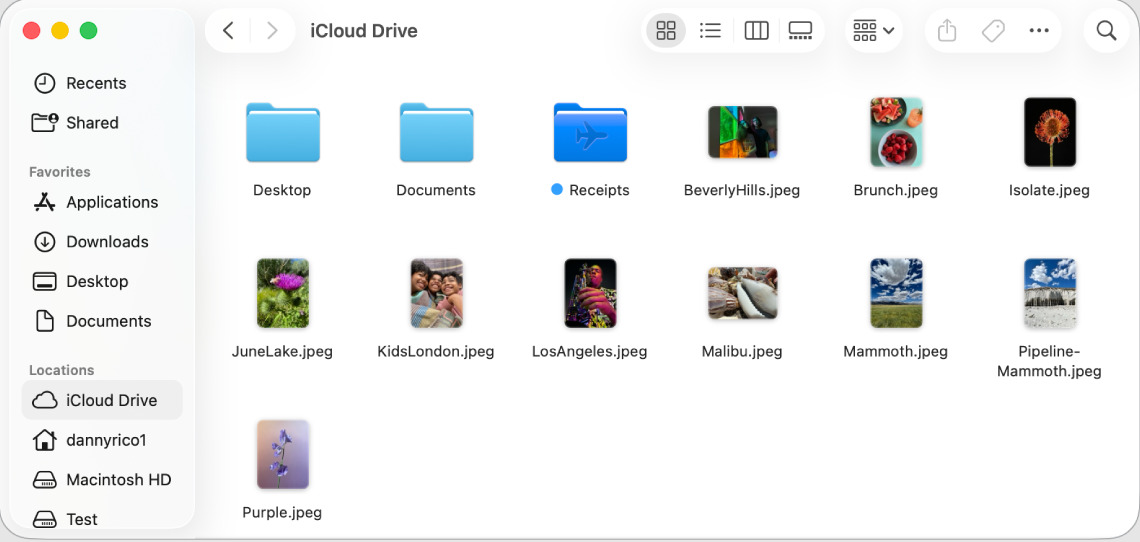Select the Desktop folder in iCloud Drive

pos(282,133)
